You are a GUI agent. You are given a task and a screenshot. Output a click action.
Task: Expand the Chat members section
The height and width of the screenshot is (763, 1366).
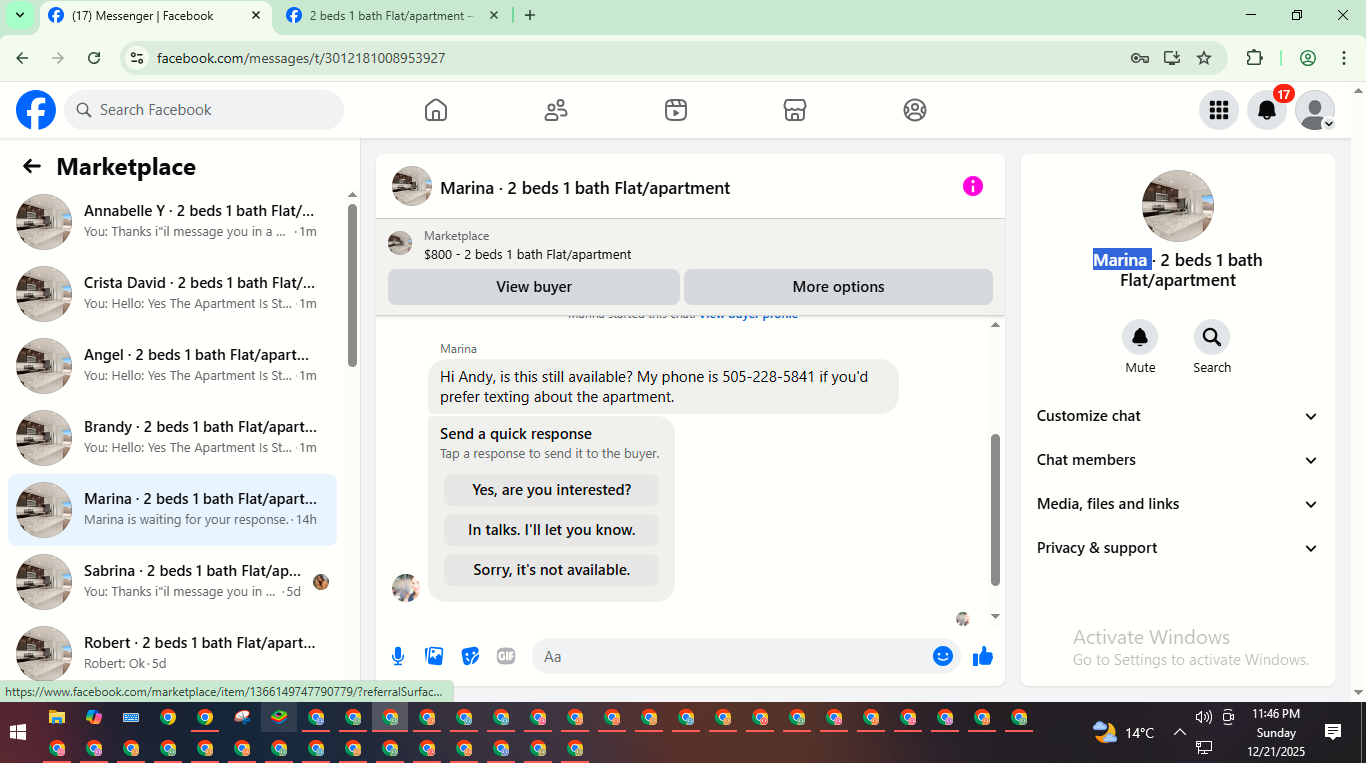click(x=1178, y=460)
